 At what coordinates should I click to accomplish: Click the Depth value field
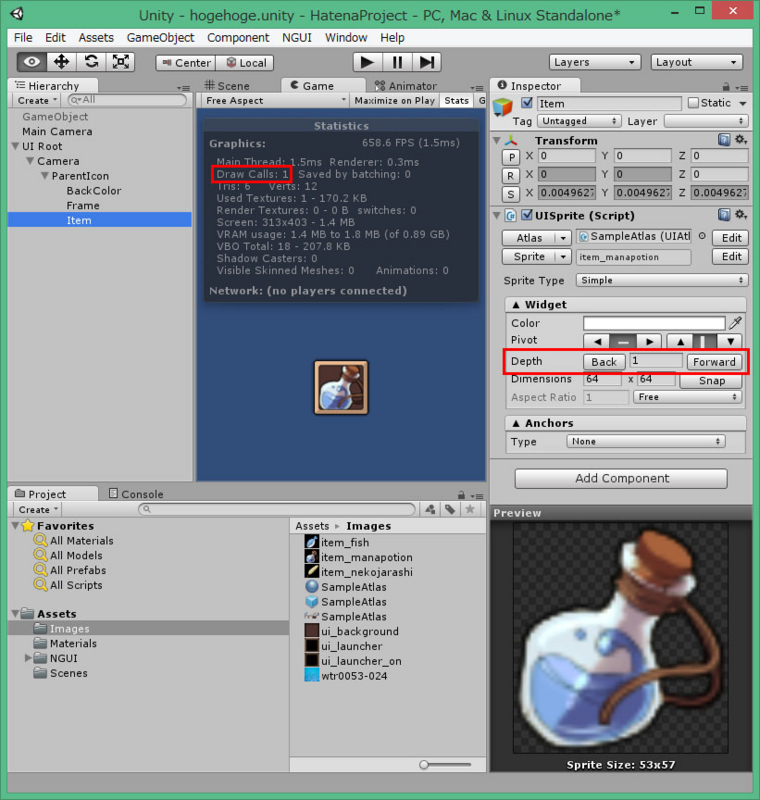(656, 361)
